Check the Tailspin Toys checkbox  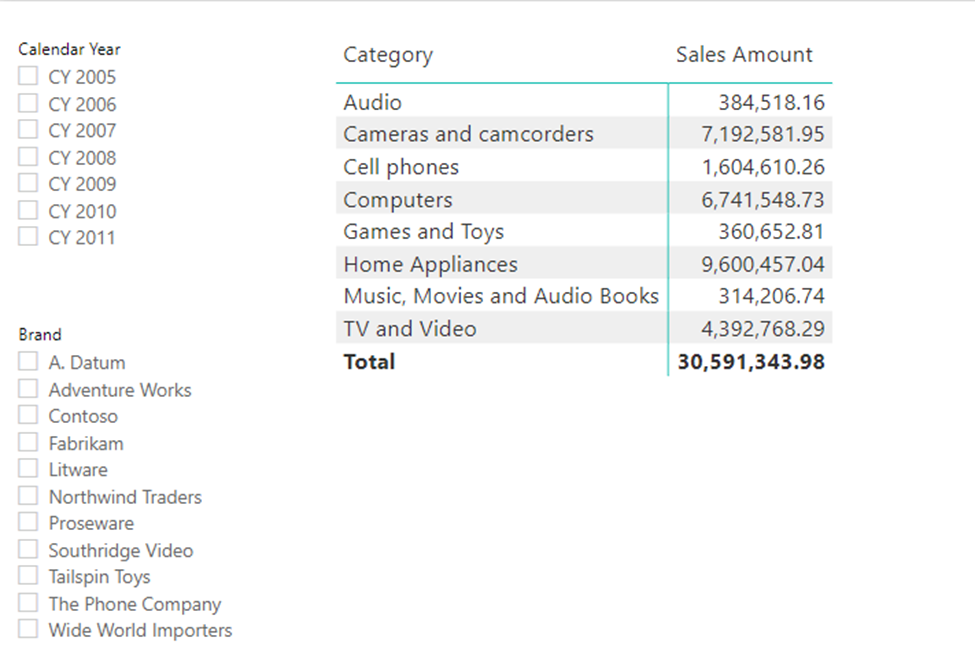28,575
